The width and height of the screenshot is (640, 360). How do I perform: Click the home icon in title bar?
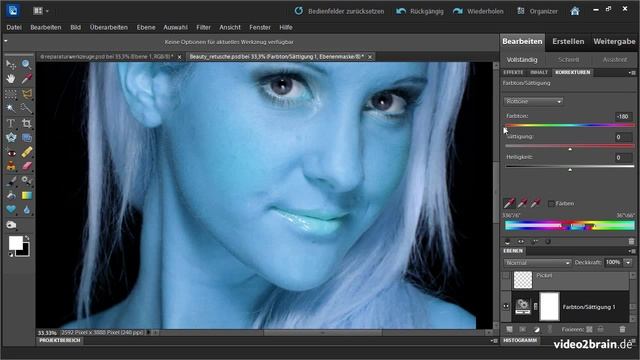tap(575, 11)
